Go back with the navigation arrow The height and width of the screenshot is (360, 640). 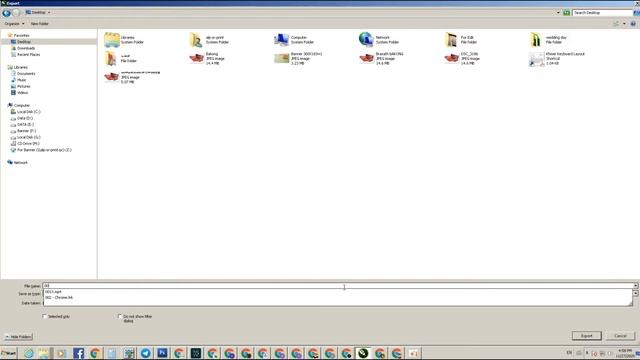point(6,13)
